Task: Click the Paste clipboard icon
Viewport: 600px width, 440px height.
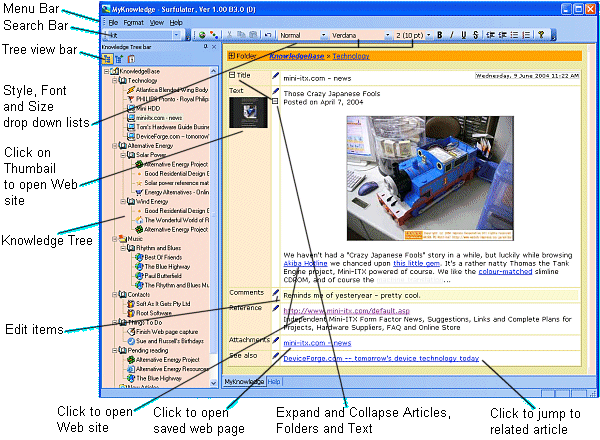Action: (253, 35)
